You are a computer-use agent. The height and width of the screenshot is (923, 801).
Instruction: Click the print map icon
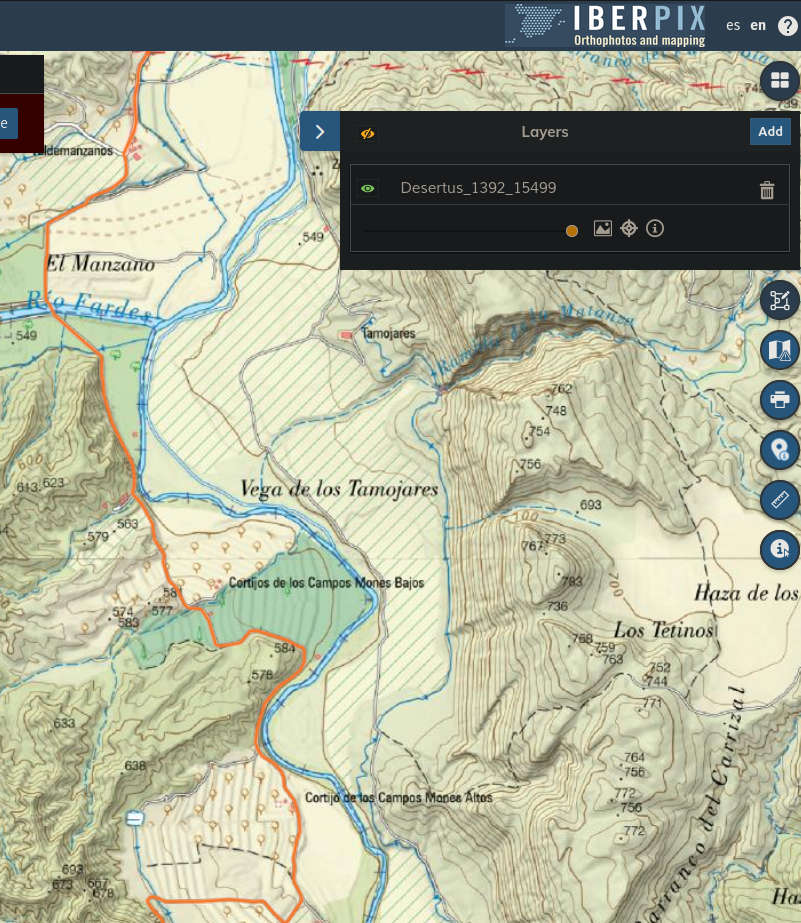click(780, 400)
